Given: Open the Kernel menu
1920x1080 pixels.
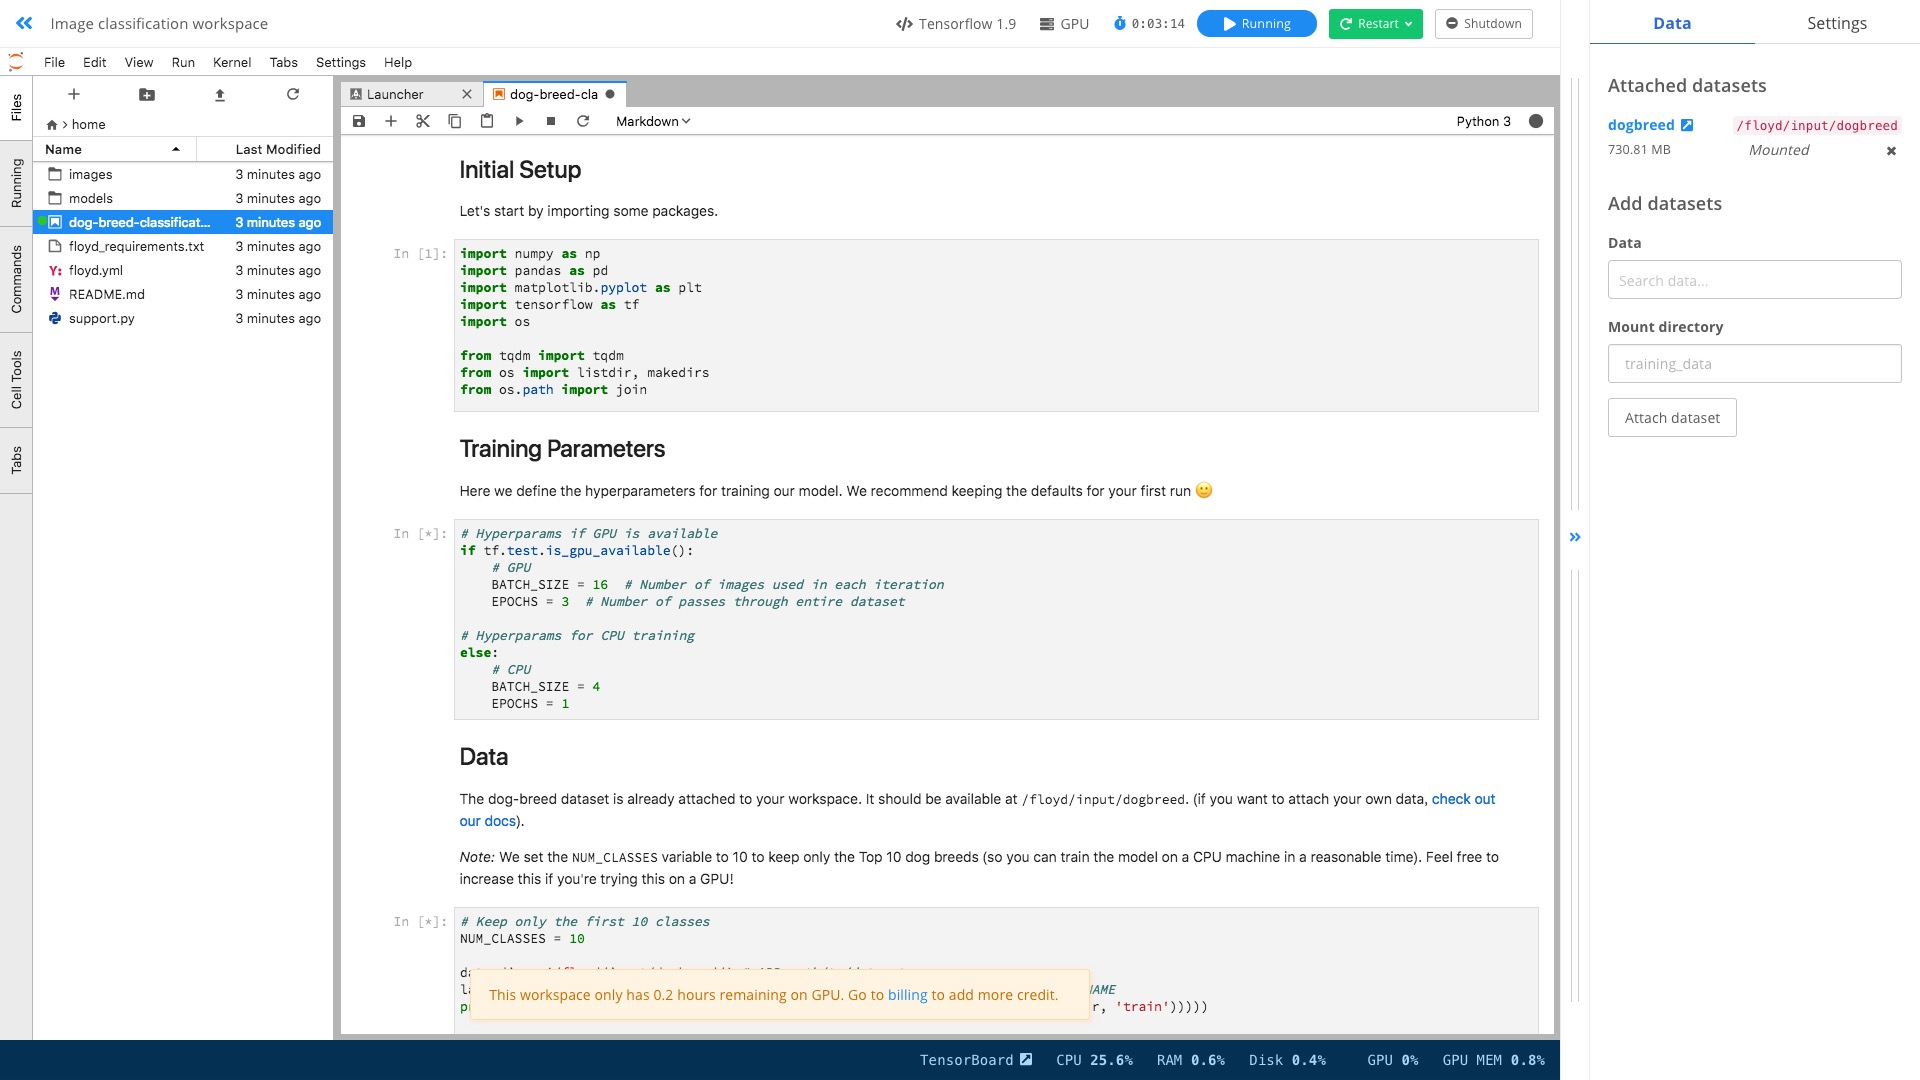Looking at the screenshot, I should click(x=231, y=62).
